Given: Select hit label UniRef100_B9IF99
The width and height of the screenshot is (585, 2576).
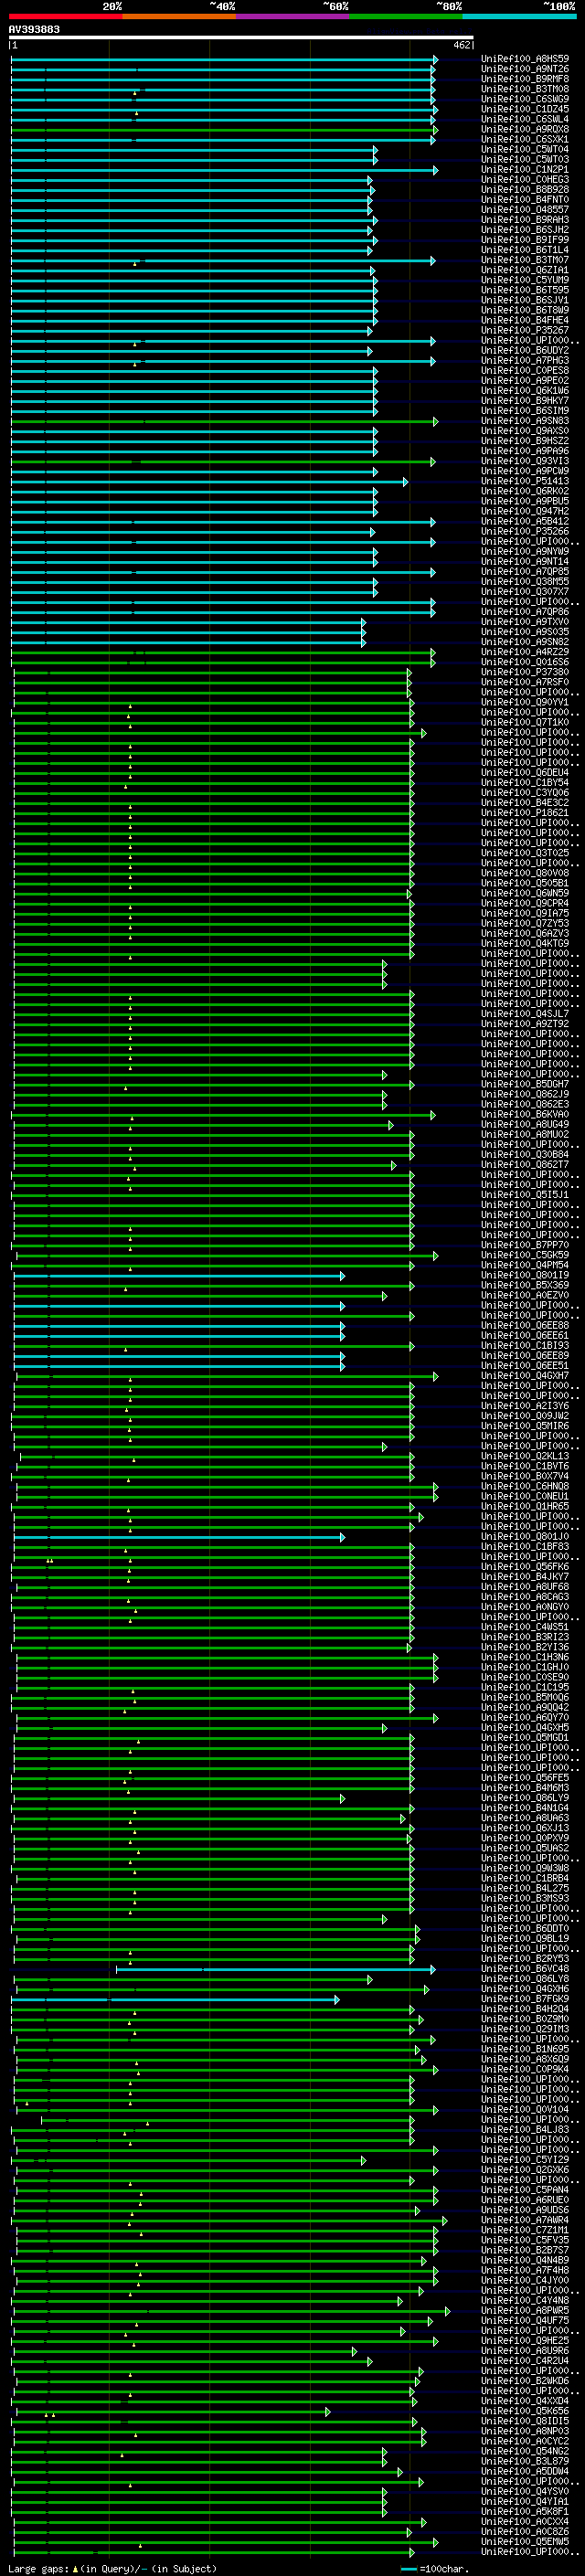Looking at the screenshot, I should coord(525,240).
